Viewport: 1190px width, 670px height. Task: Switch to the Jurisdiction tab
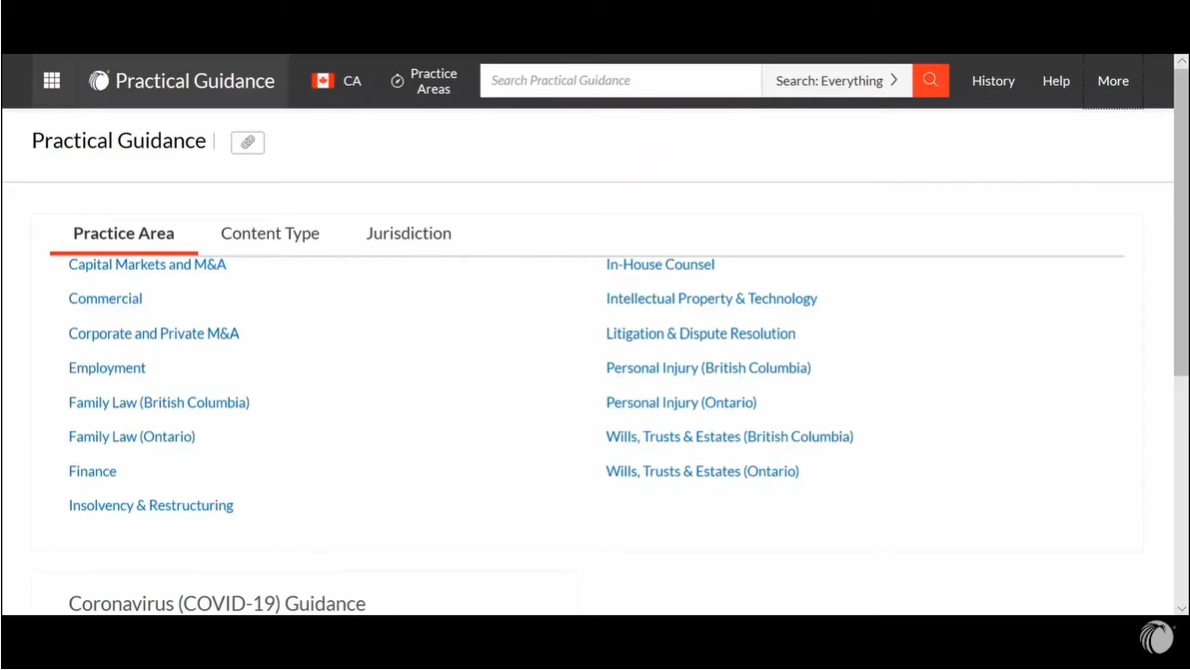pyautogui.click(x=408, y=233)
